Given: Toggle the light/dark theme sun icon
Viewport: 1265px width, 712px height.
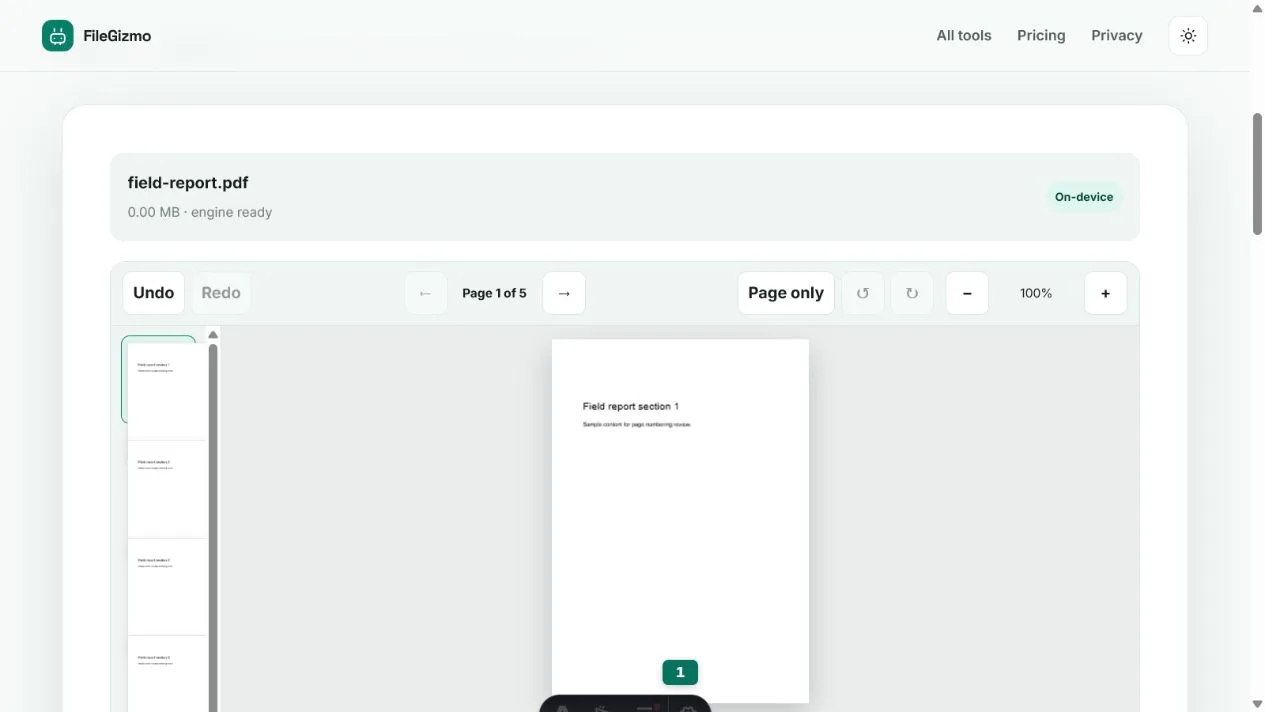Looking at the screenshot, I should click(x=1188, y=36).
